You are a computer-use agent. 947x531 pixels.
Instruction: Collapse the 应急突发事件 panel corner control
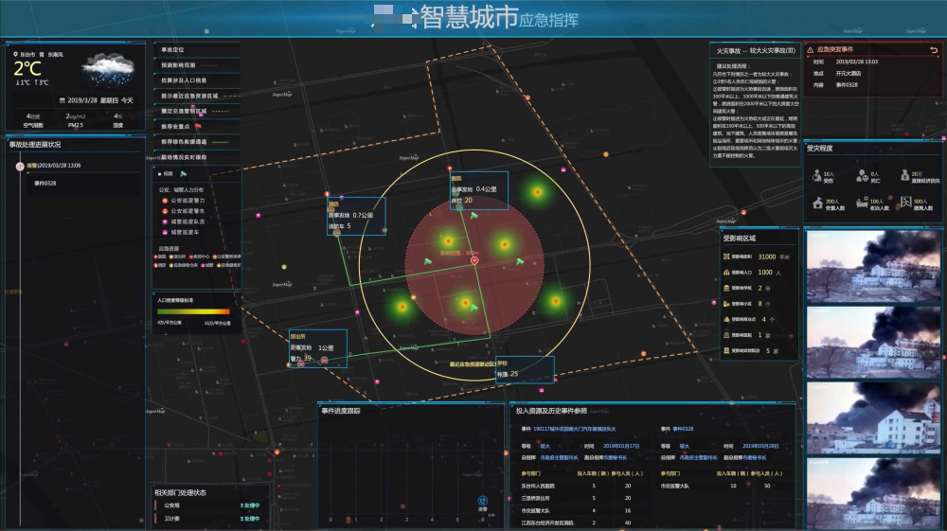(x=933, y=48)
